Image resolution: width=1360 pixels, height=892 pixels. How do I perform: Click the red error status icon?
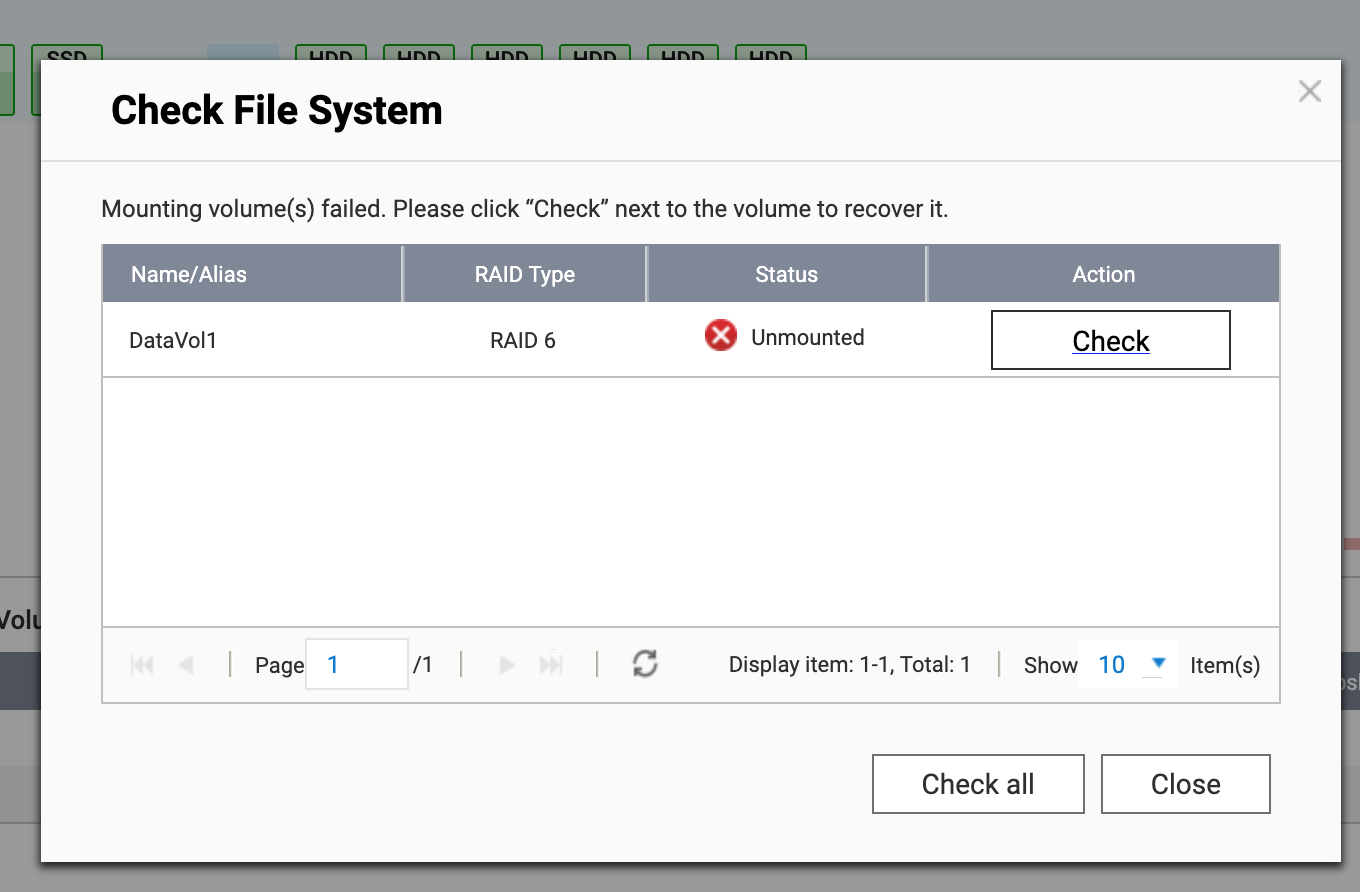[x=720, y=336]
